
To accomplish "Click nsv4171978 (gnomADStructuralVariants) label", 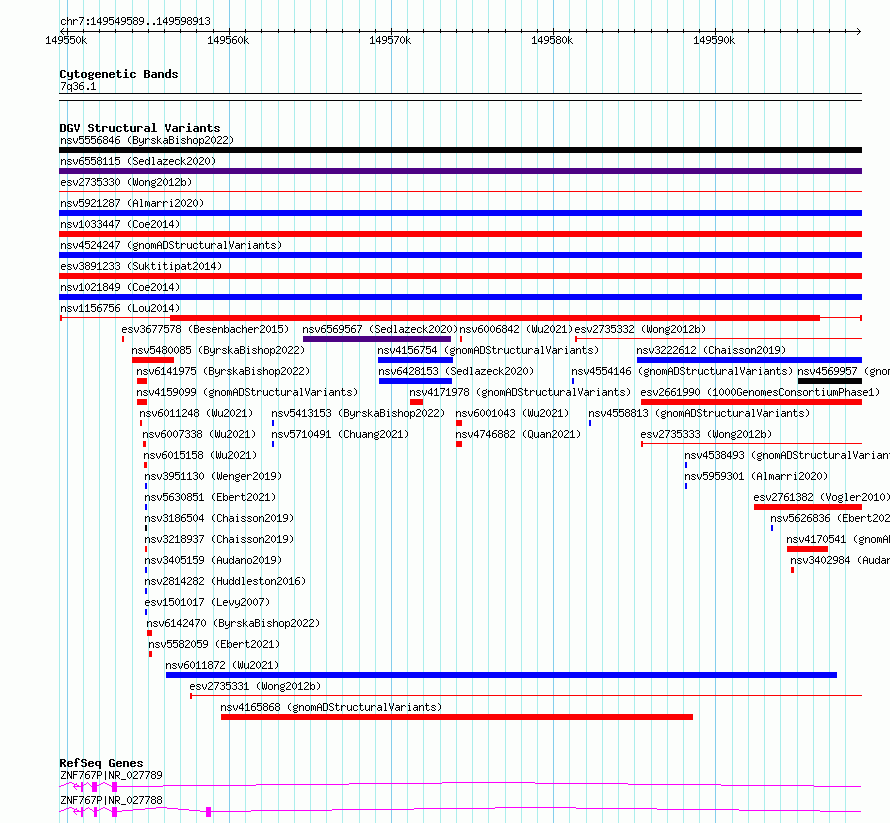I will pyautogui.click(x=520, y=392).
